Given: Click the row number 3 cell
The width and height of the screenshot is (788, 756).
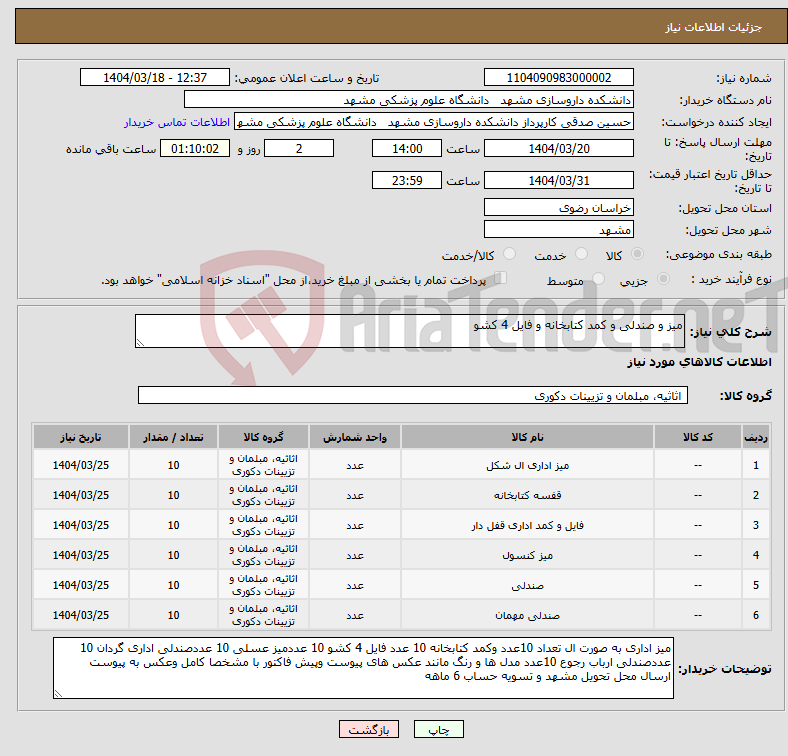Looking at the screenshot, I should coord(756,525).
